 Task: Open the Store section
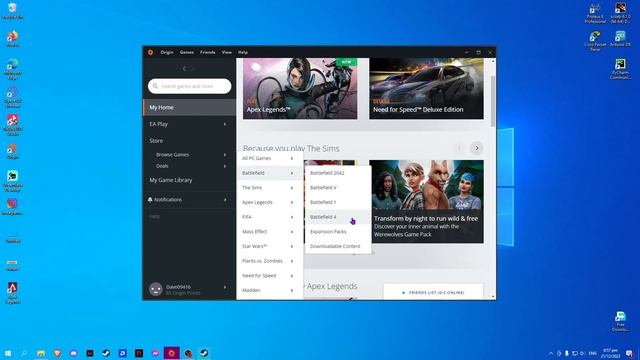(x=156, y=140)
